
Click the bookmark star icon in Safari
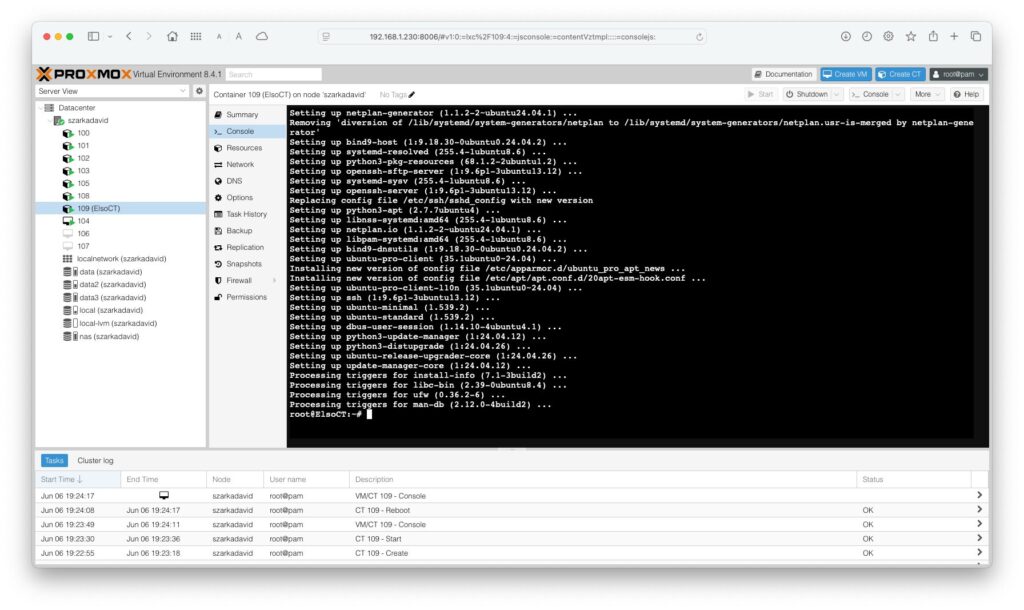pos(910,37)
